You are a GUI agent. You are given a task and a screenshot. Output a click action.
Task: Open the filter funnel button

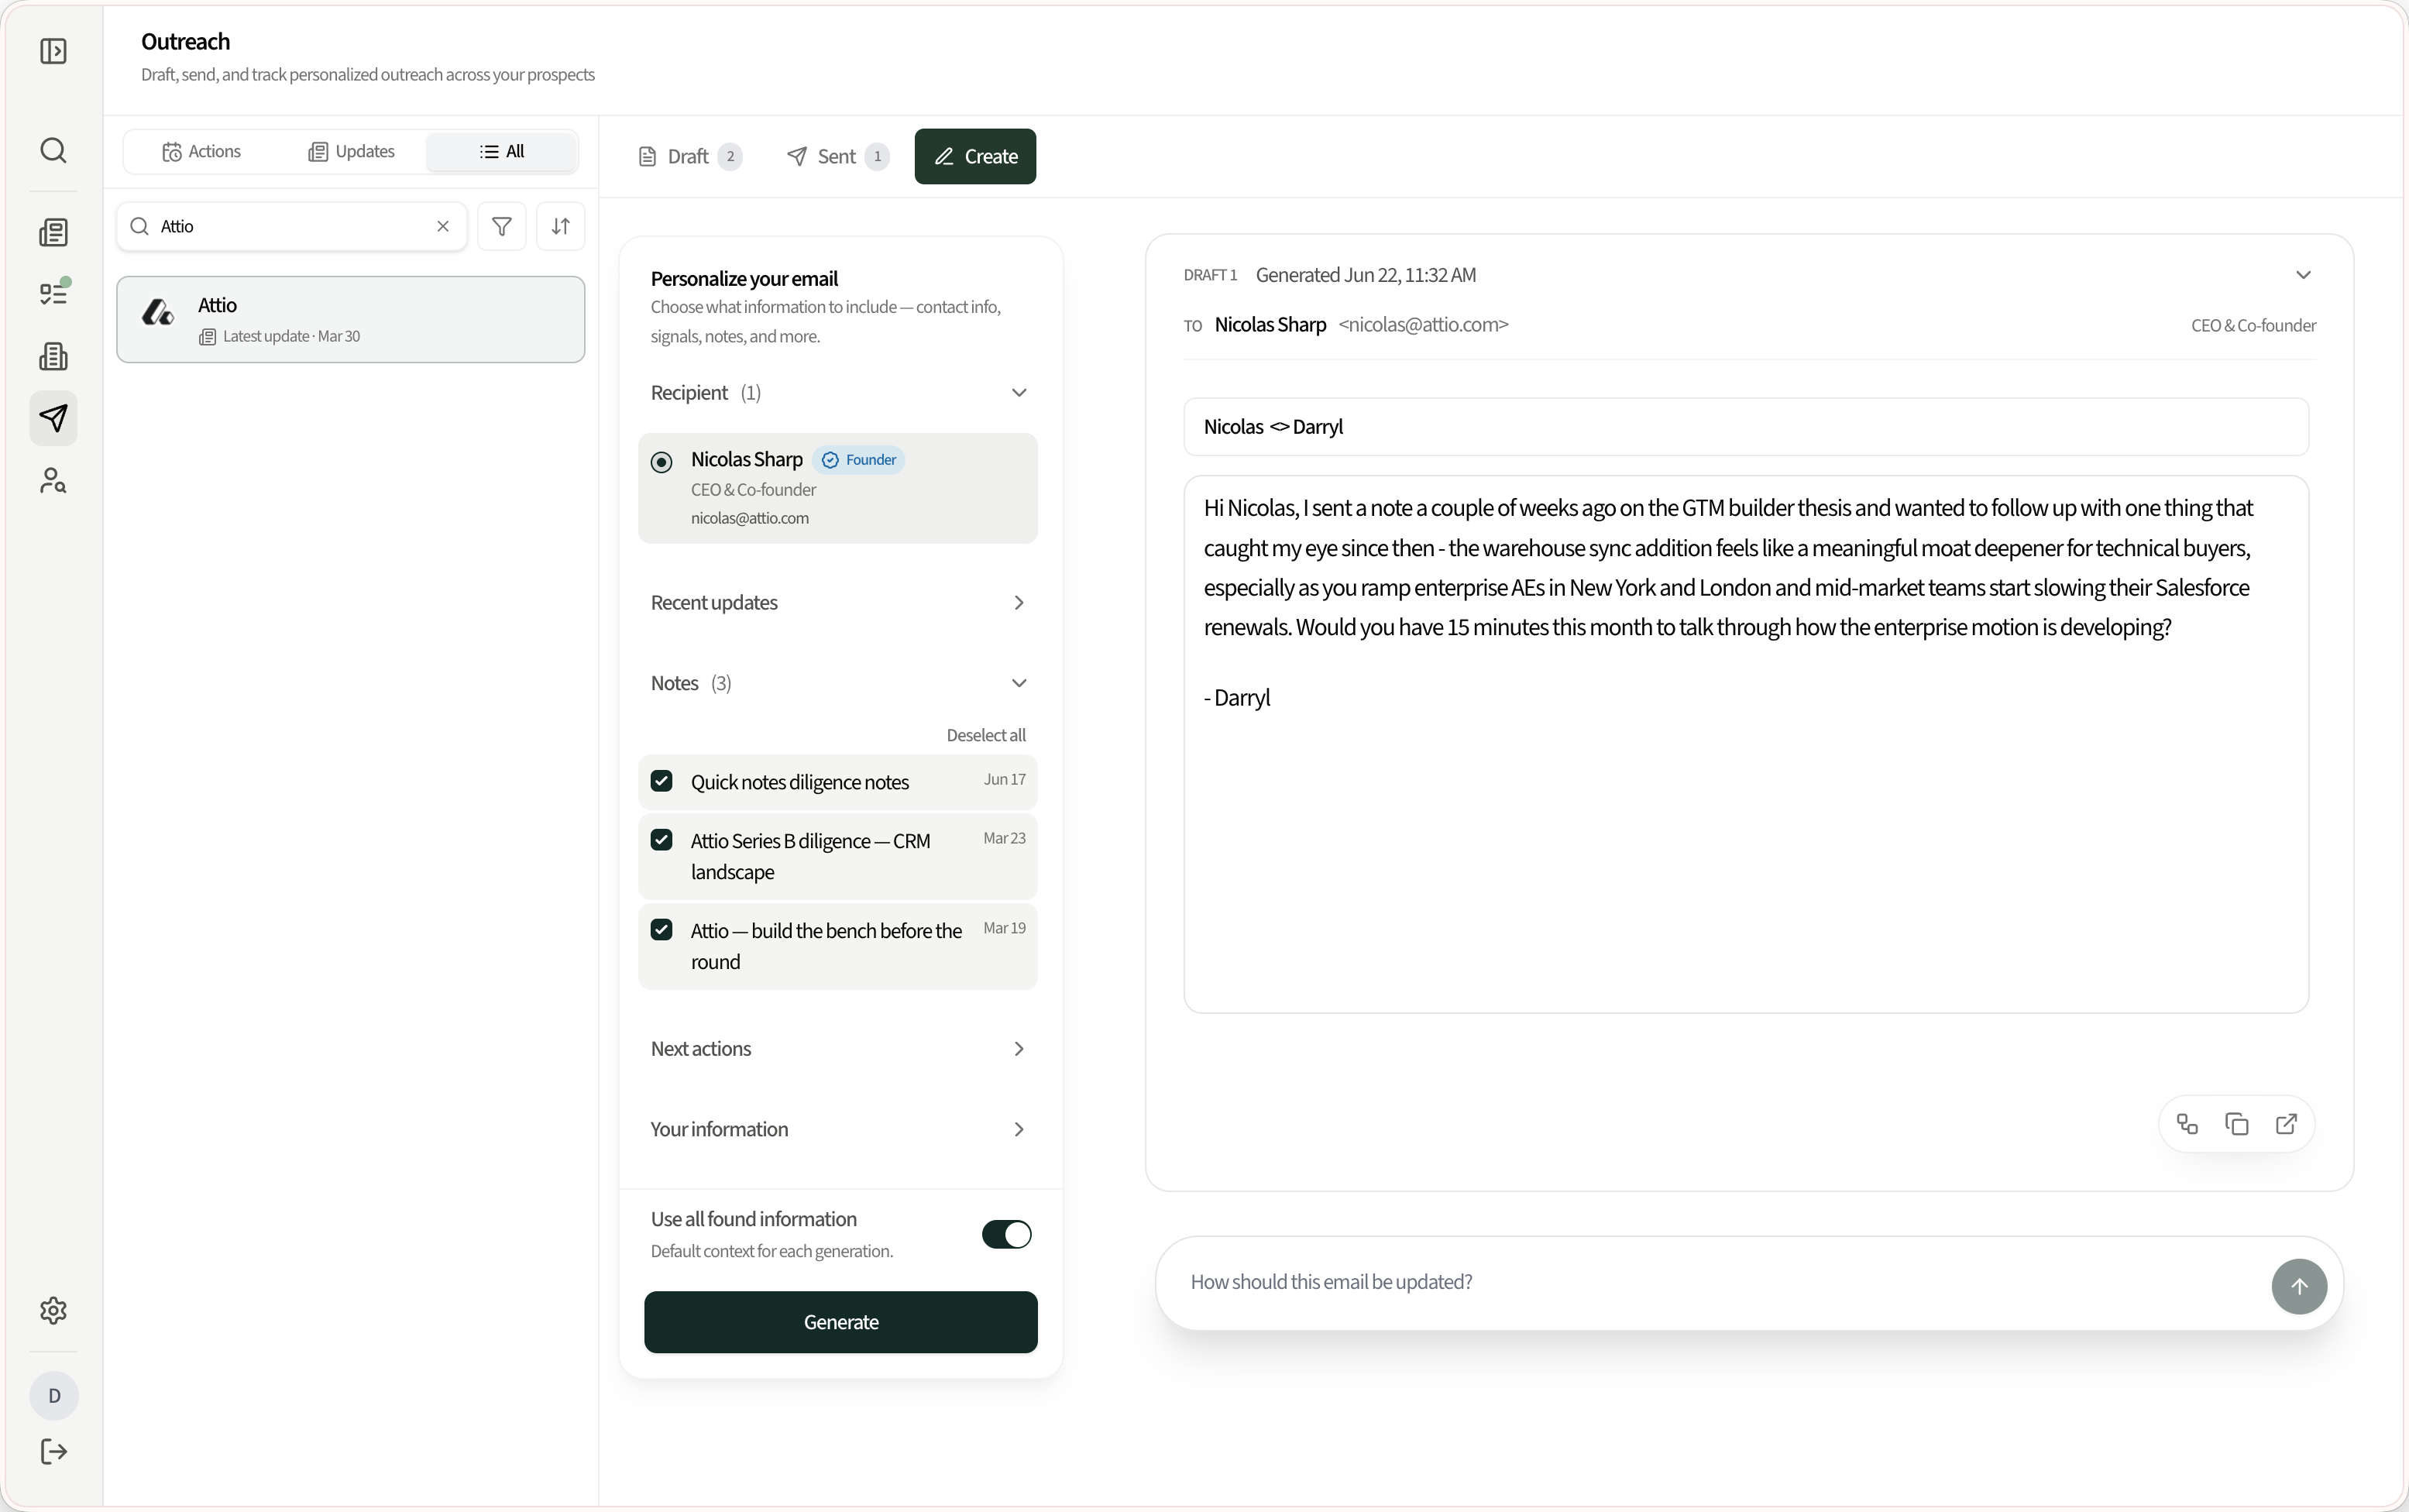click(x=502, y=226)
